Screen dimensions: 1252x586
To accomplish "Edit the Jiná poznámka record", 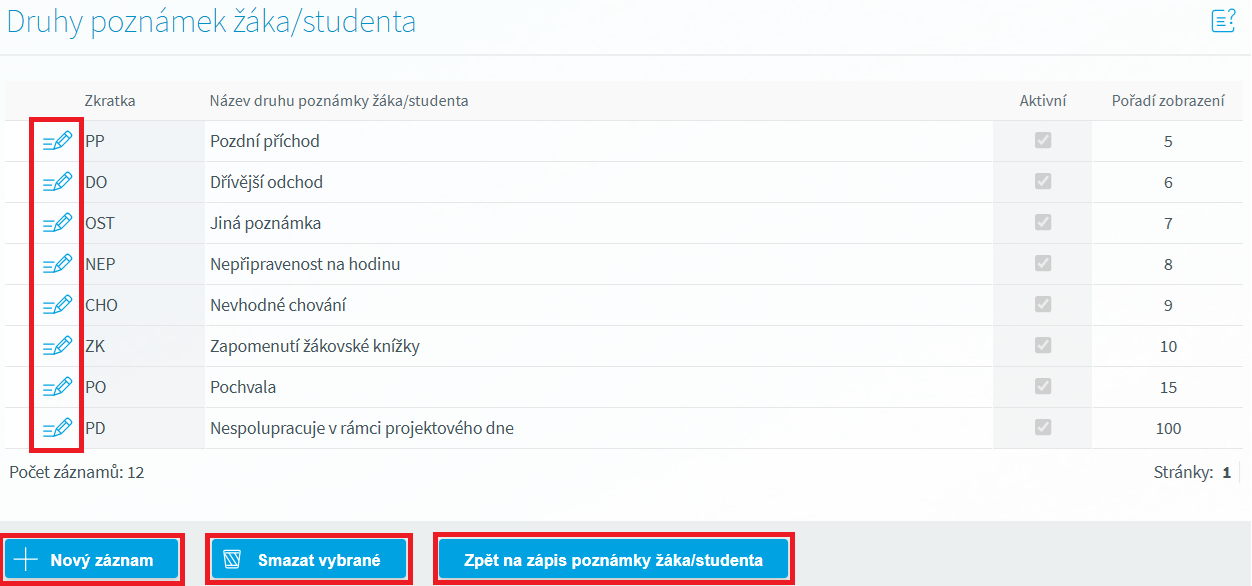I will (57, 223).
